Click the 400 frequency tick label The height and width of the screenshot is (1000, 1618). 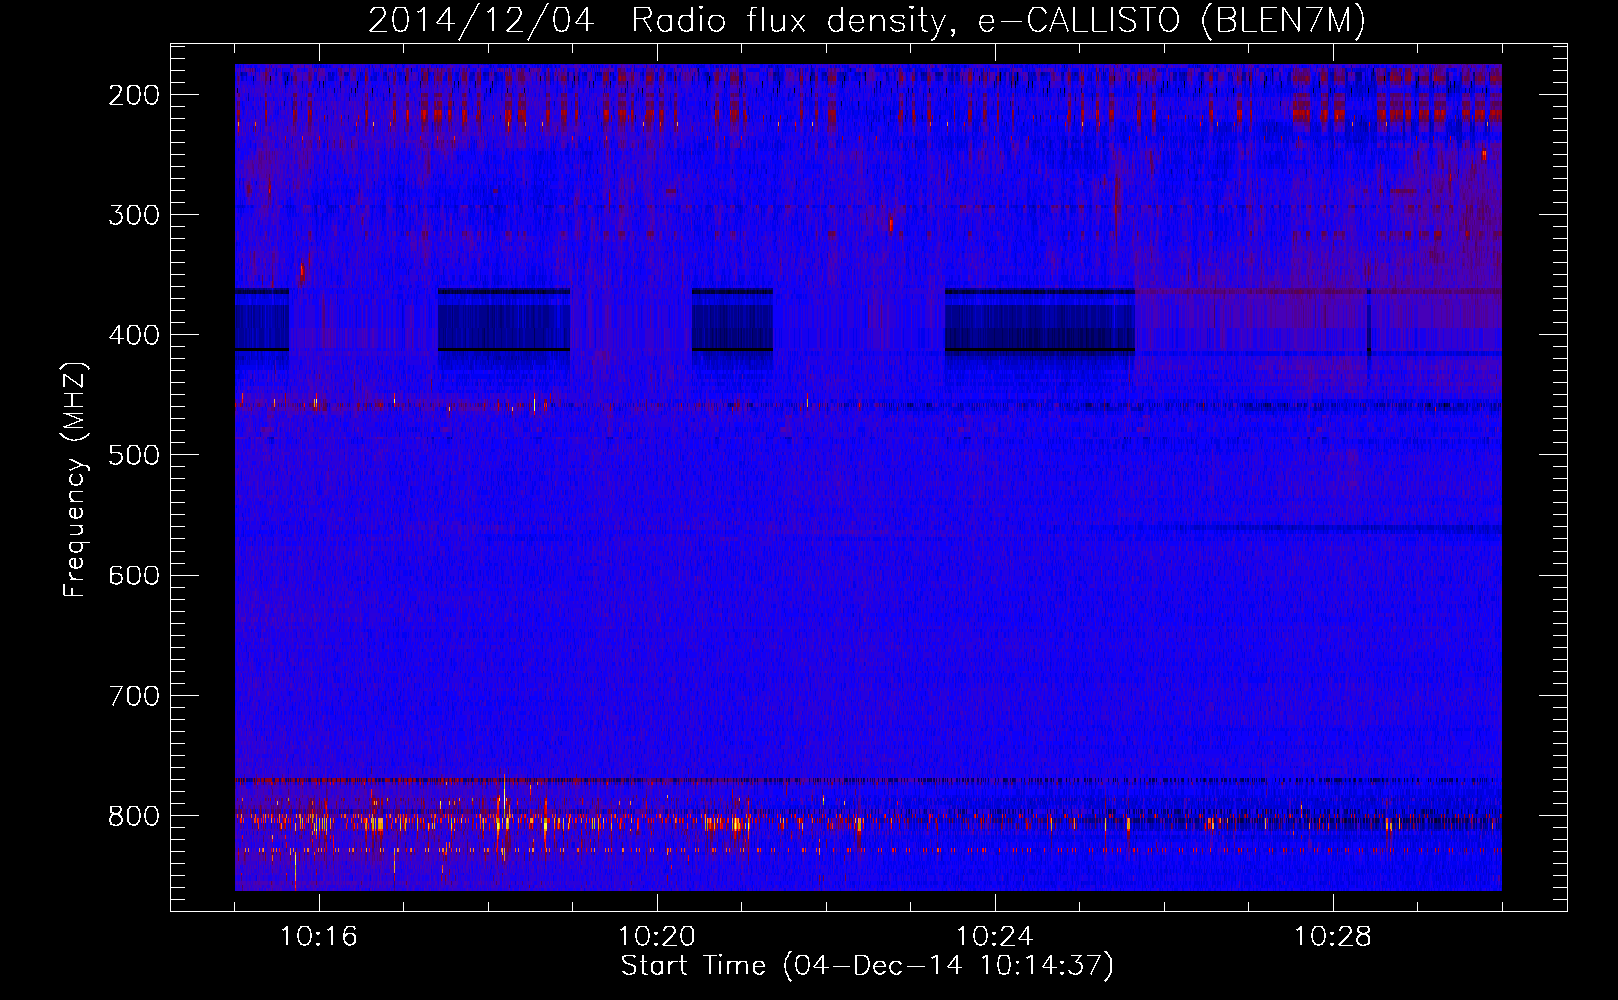coord(133,335)
